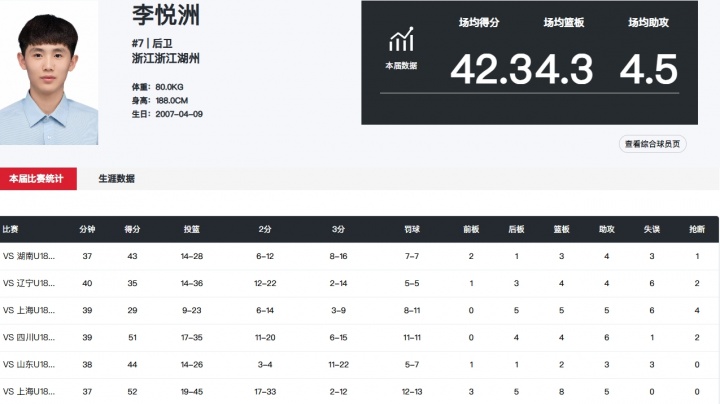Click the 投篮 column header
Image resolution: width=720 pixels, height=404 pixels.
pyautogui.click(x=191, y=230)
